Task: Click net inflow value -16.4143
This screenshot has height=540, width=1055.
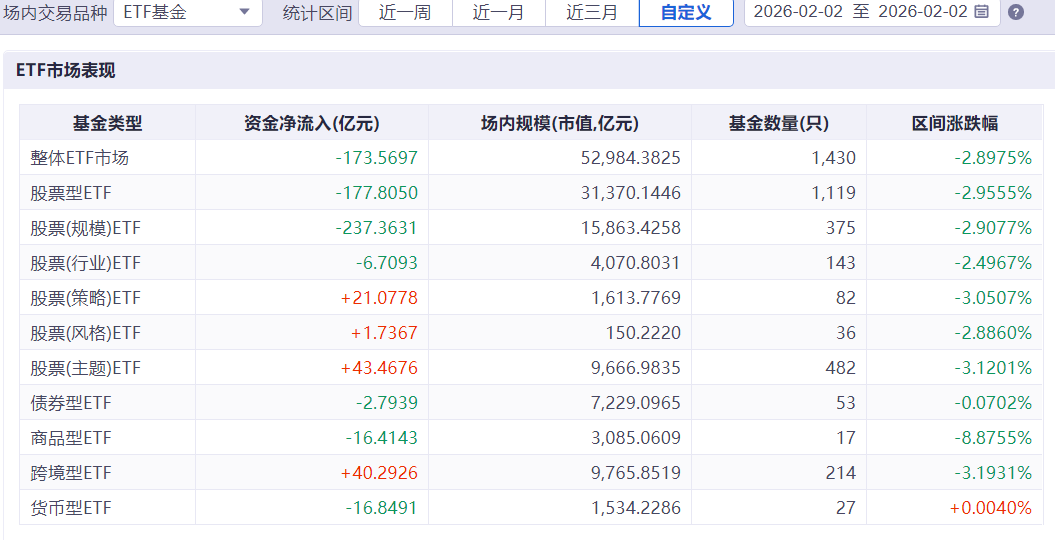Action: [x=382, y=438]
